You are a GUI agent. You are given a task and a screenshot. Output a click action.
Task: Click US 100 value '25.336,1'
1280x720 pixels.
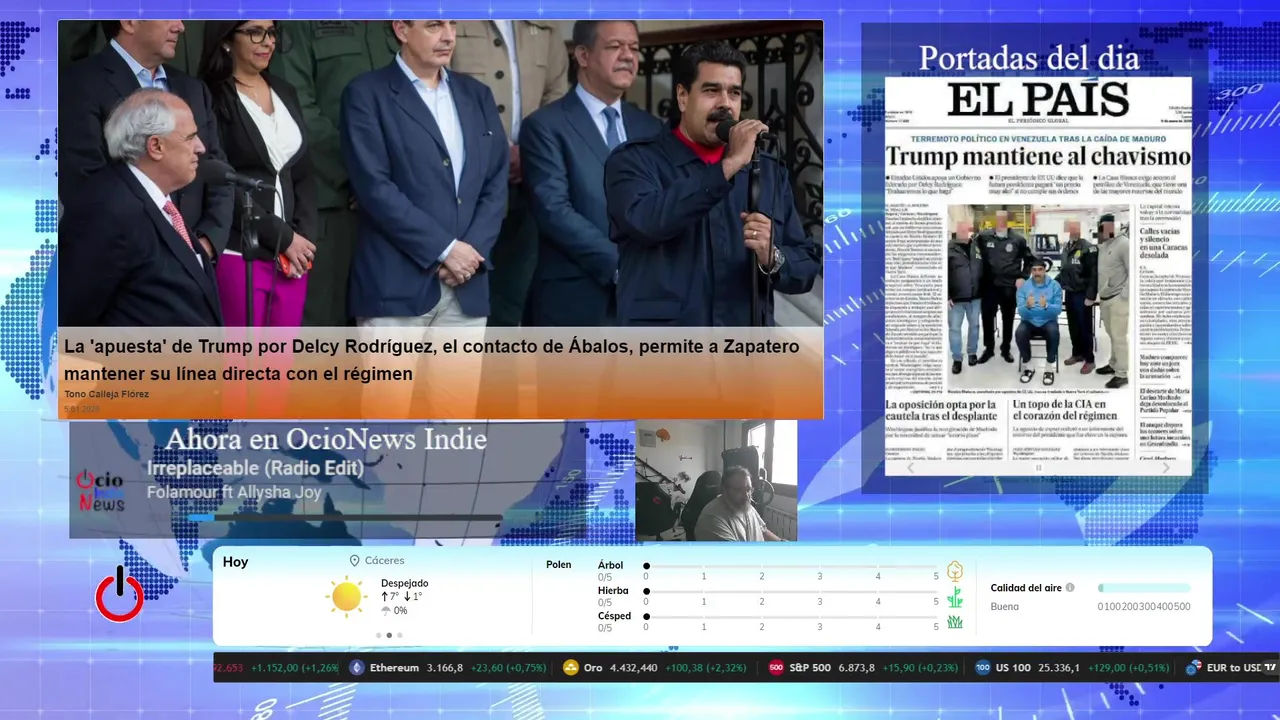click(x=1059, y=668)
